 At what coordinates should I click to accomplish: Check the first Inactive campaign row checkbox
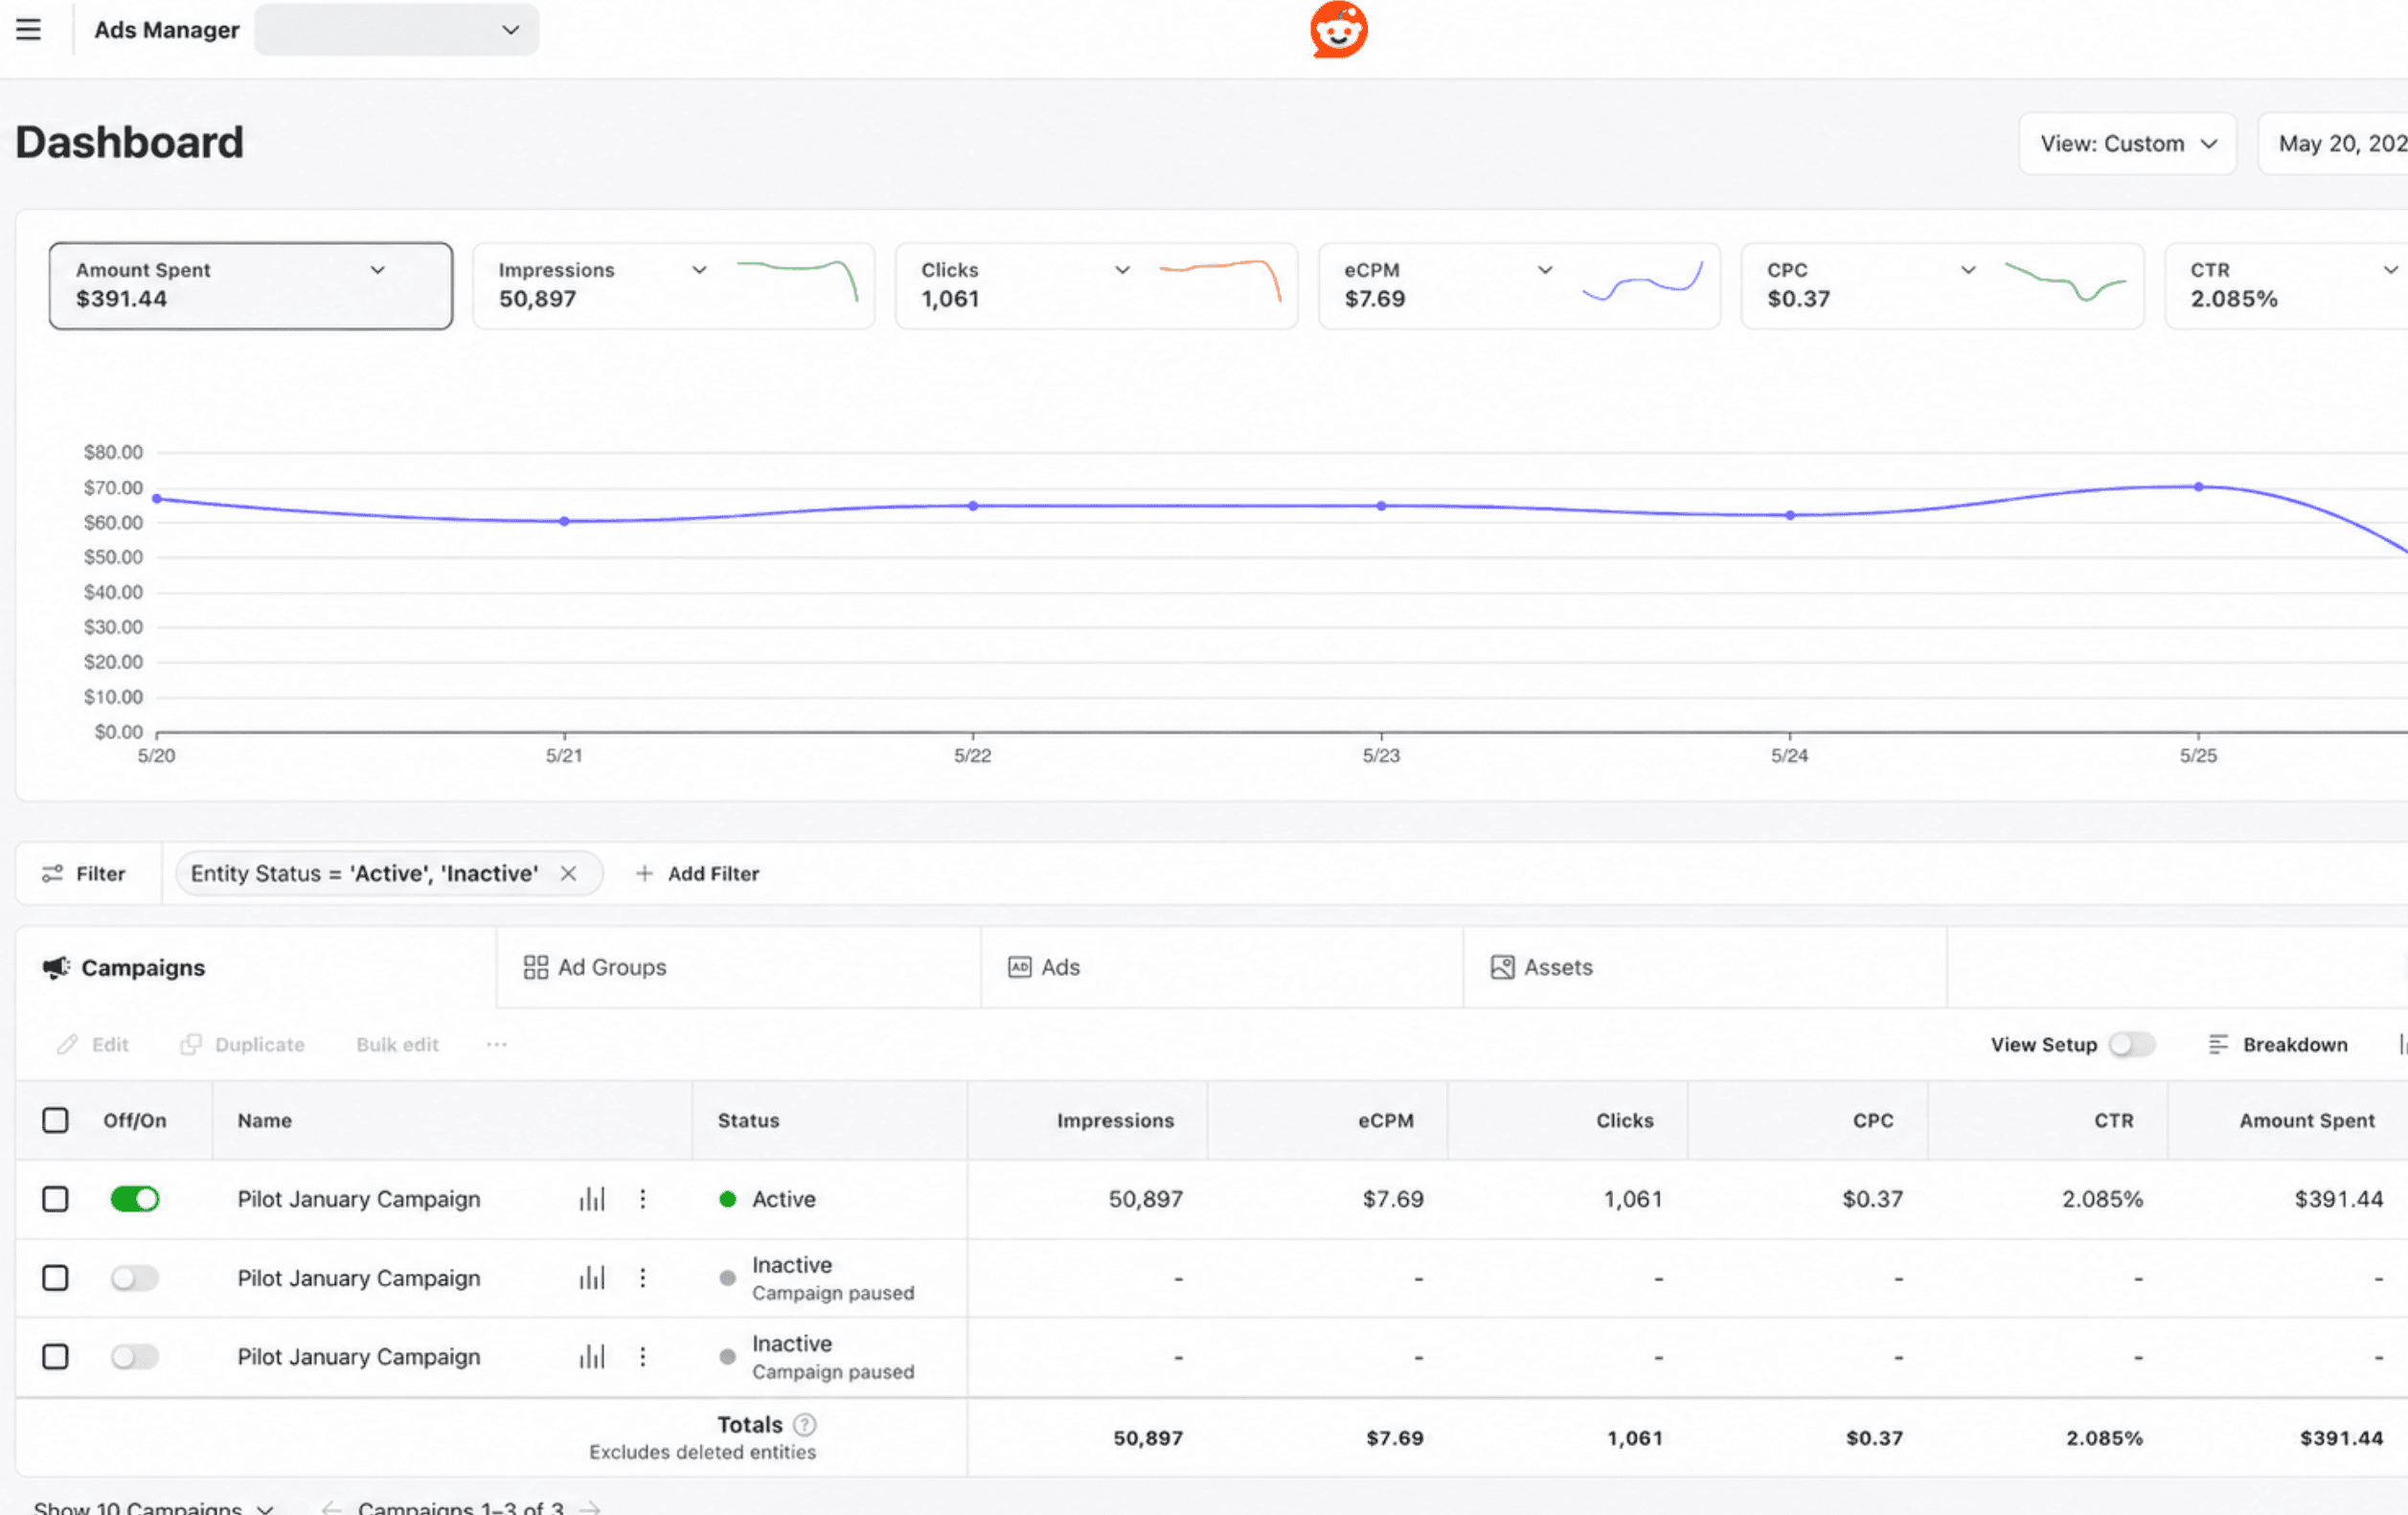(x=55, y=1278)
